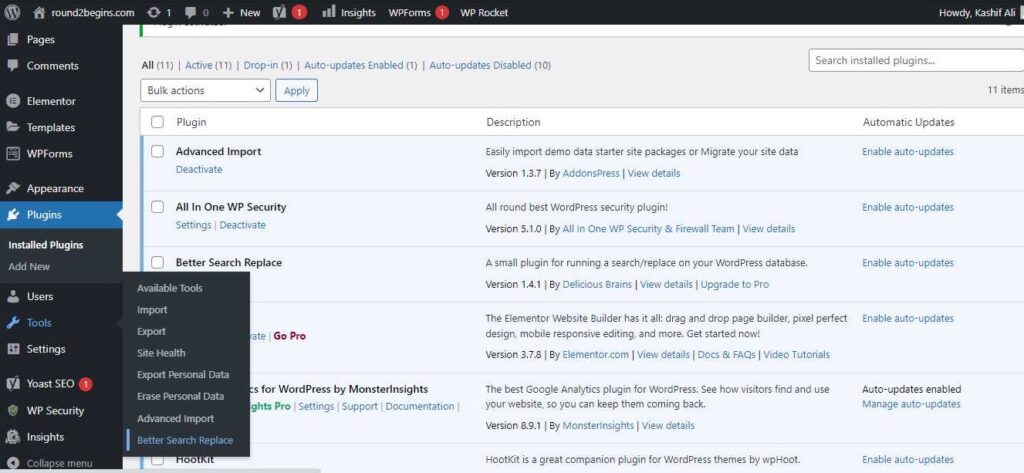
Task: Check the Advanced Import plugin checkbox
Action: click(157, 152)
